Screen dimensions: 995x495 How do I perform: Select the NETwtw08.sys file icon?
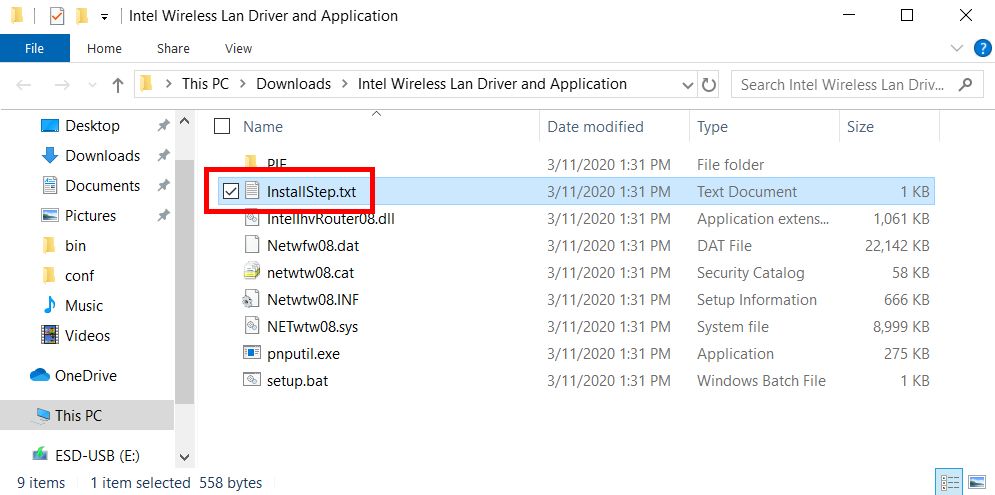(x=252, y=326)
